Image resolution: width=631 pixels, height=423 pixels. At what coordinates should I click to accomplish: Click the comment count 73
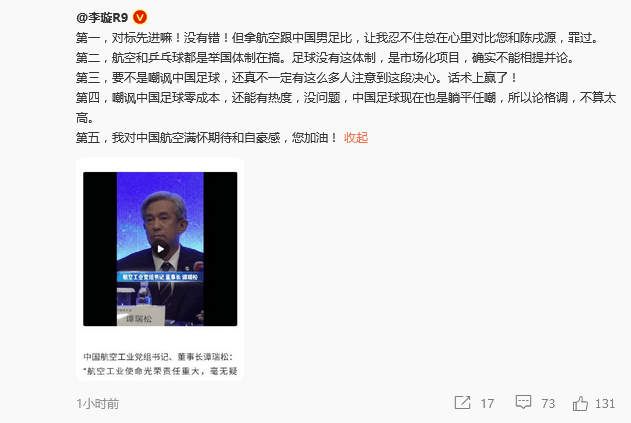point(548,403)
